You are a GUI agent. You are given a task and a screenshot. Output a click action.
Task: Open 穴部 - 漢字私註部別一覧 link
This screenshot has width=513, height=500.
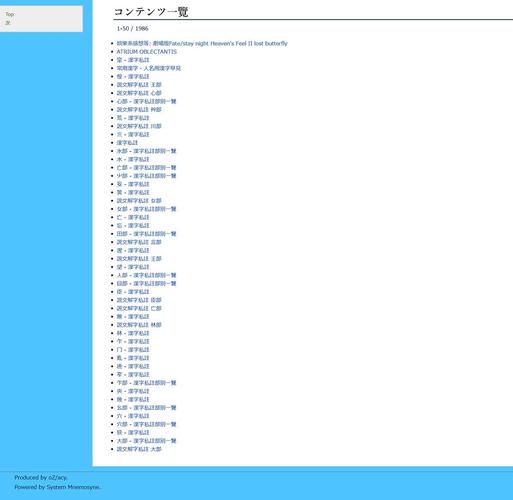pos(146,424)
